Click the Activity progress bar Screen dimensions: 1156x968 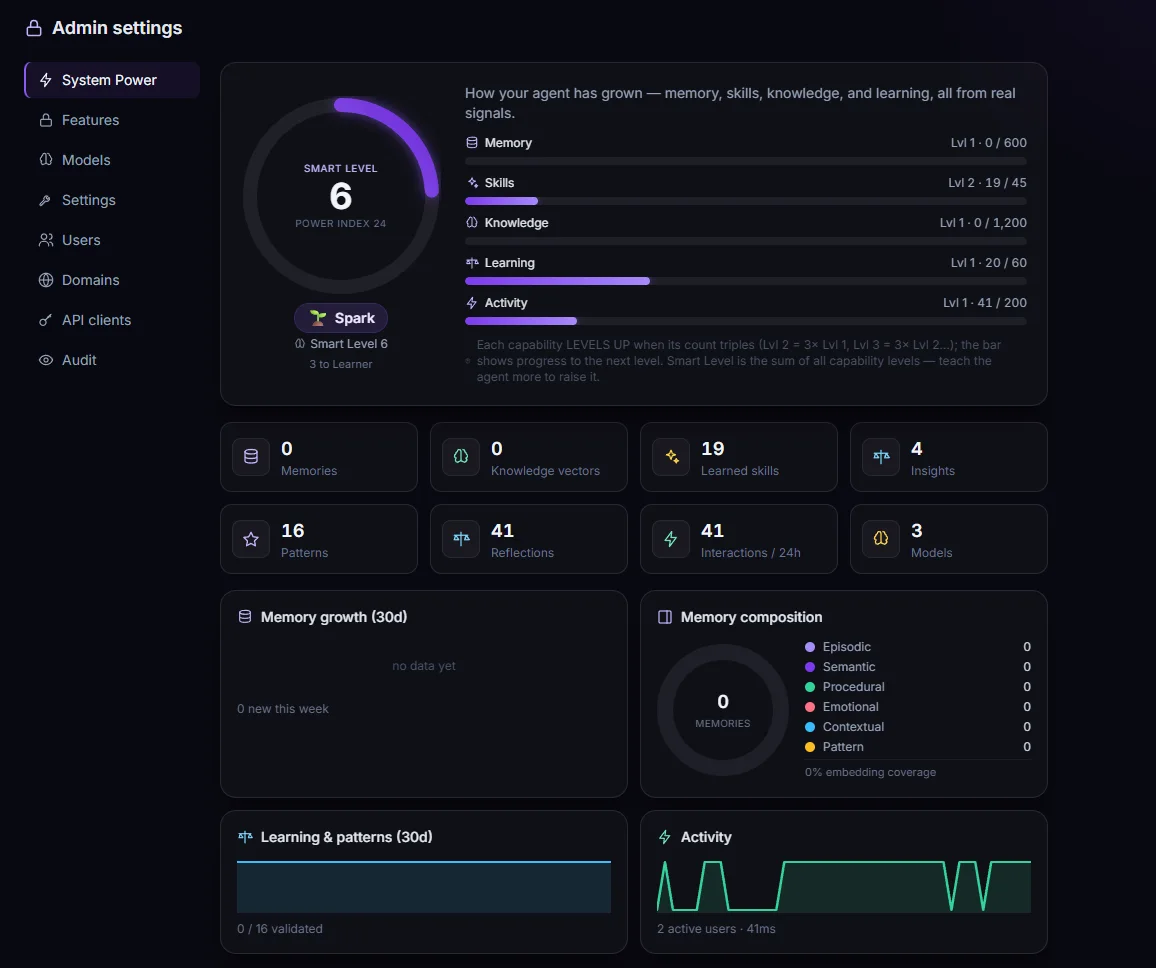745,321
